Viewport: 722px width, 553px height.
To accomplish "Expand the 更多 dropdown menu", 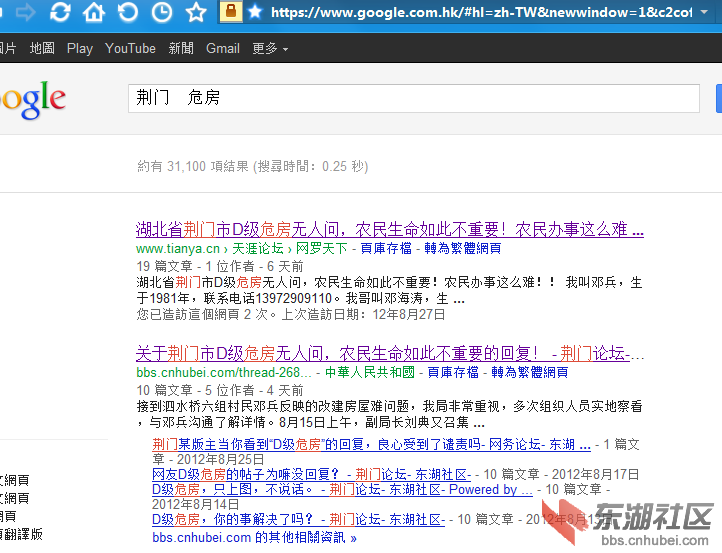I will click(270, 48).
